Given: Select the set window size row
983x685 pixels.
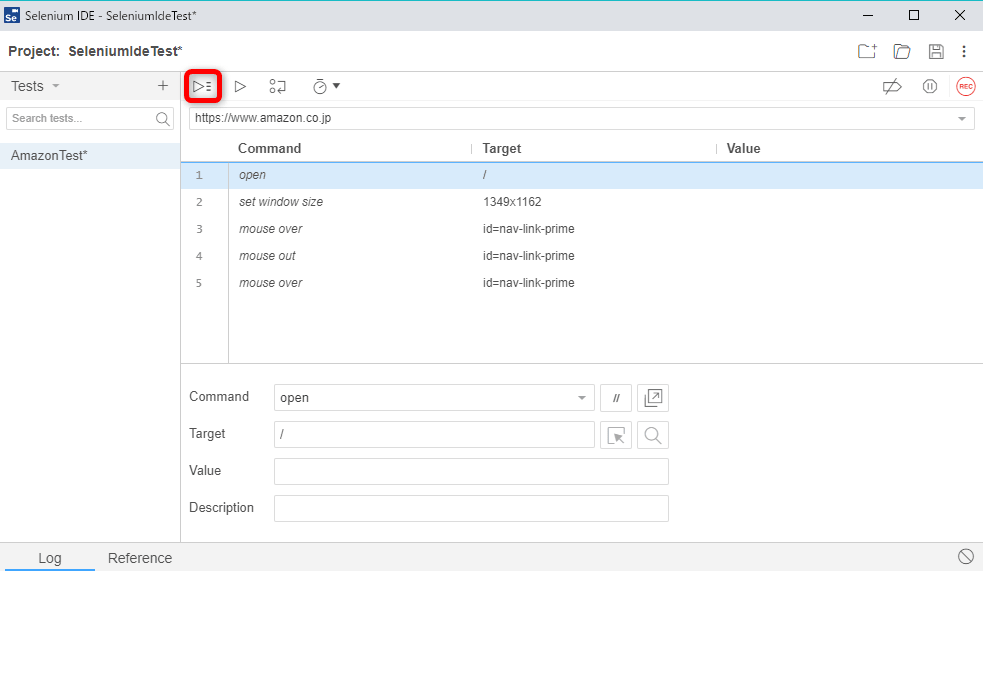Looking at the screenshot, I should coord(582,202).
